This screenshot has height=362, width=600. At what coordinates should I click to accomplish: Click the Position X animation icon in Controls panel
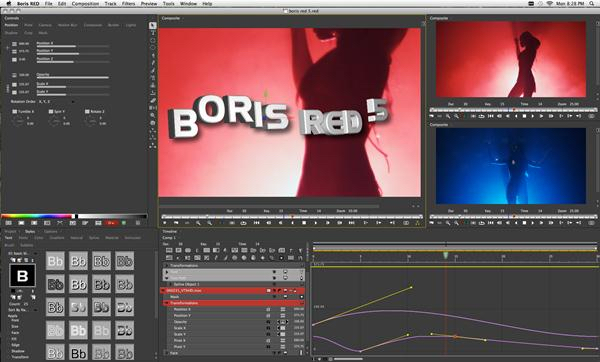tap(14, 44)
